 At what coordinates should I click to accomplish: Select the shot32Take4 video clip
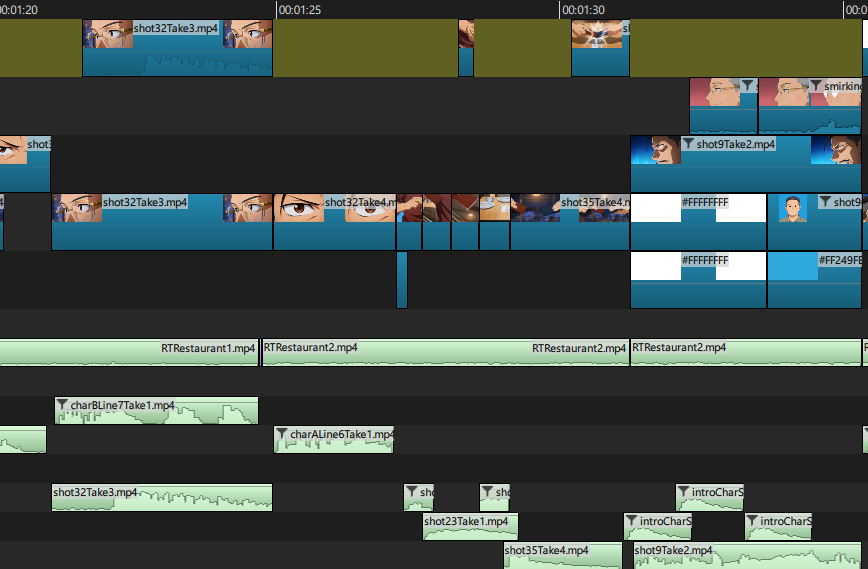coord(335,222)
